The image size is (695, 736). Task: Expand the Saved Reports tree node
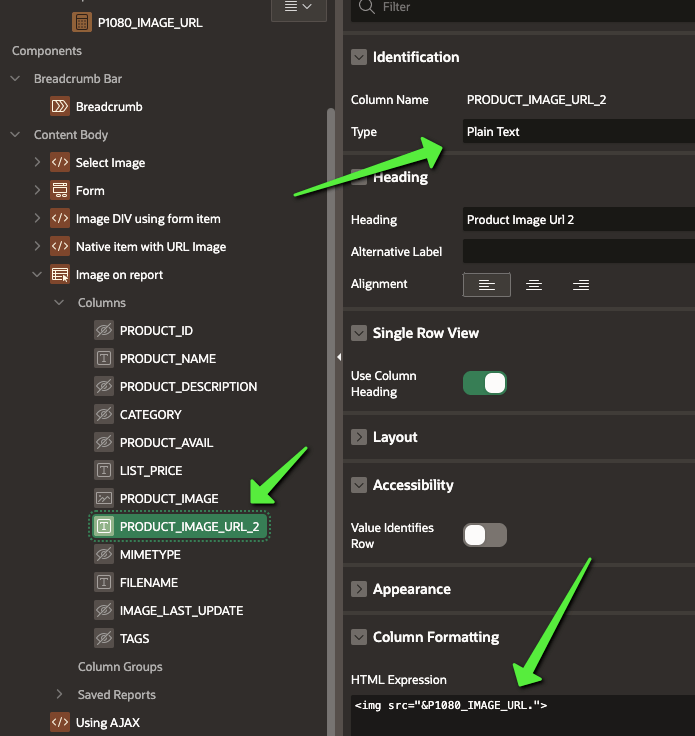click(60, 695)
